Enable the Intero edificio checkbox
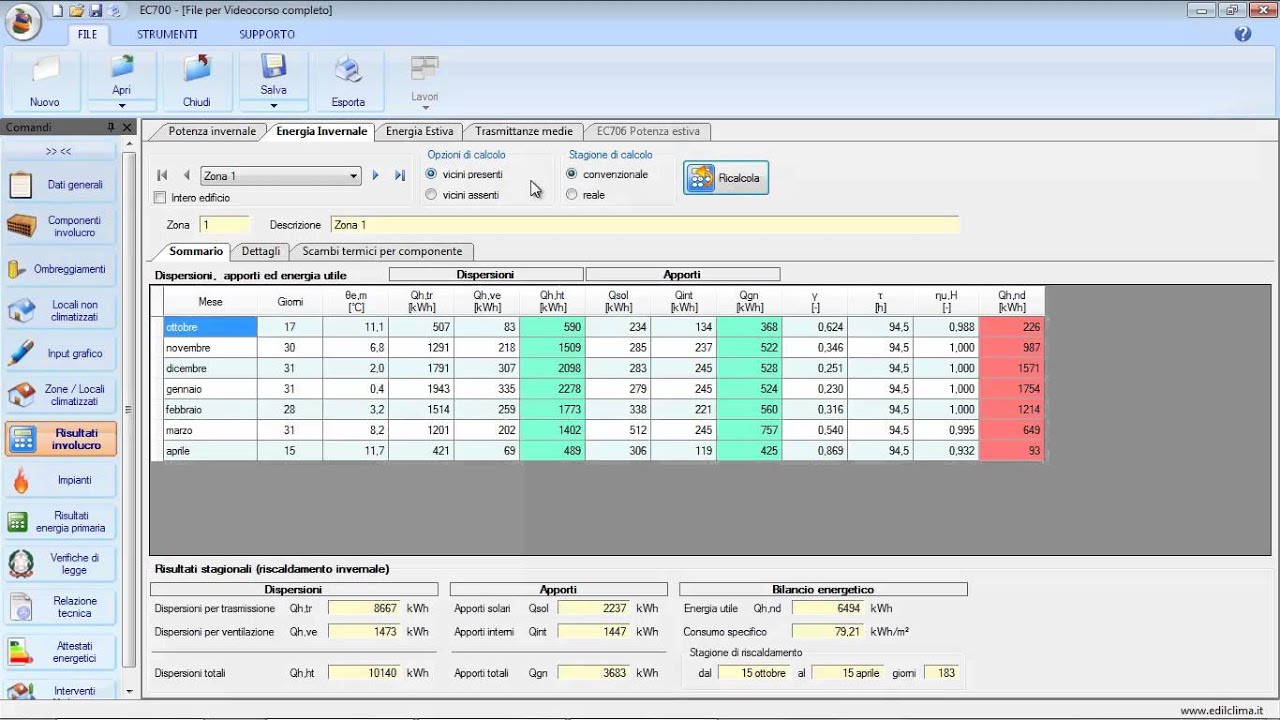 160,198
